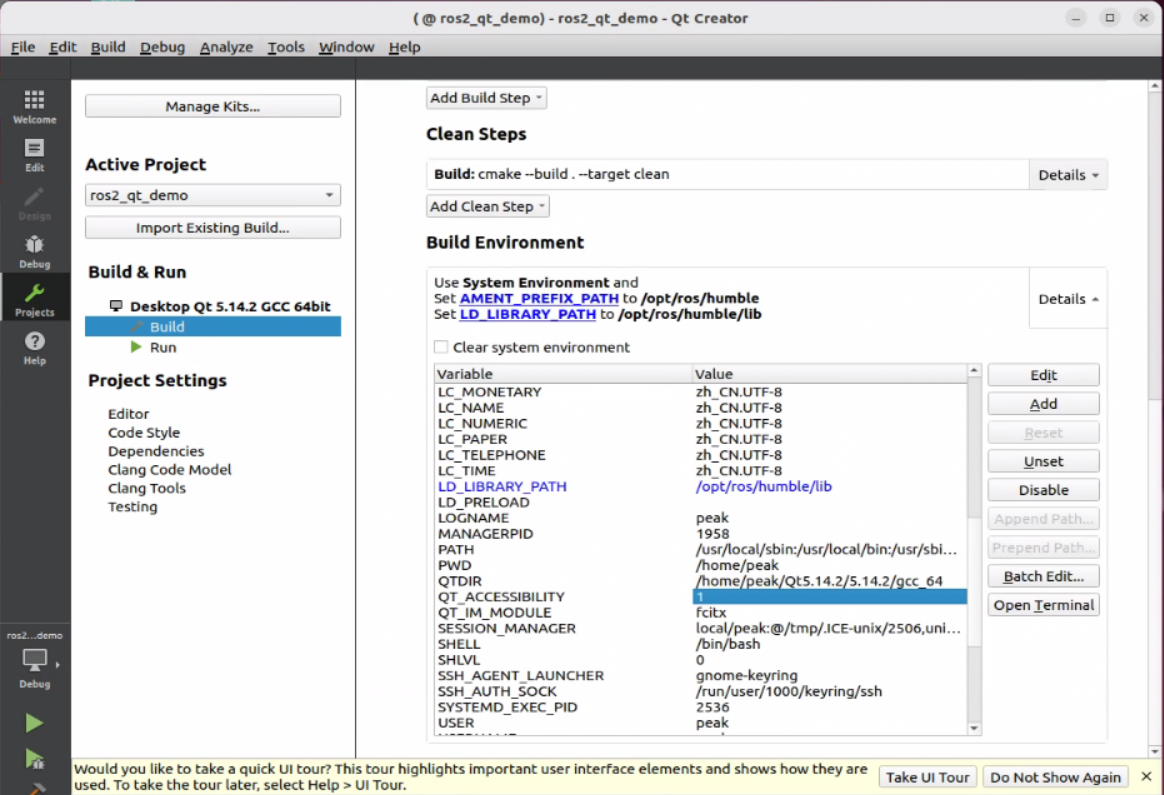The height and width of the screenshot is (795, 1164).
Task: Open the ros2...demo kit selector monitor icon
Action: [34, 660]
